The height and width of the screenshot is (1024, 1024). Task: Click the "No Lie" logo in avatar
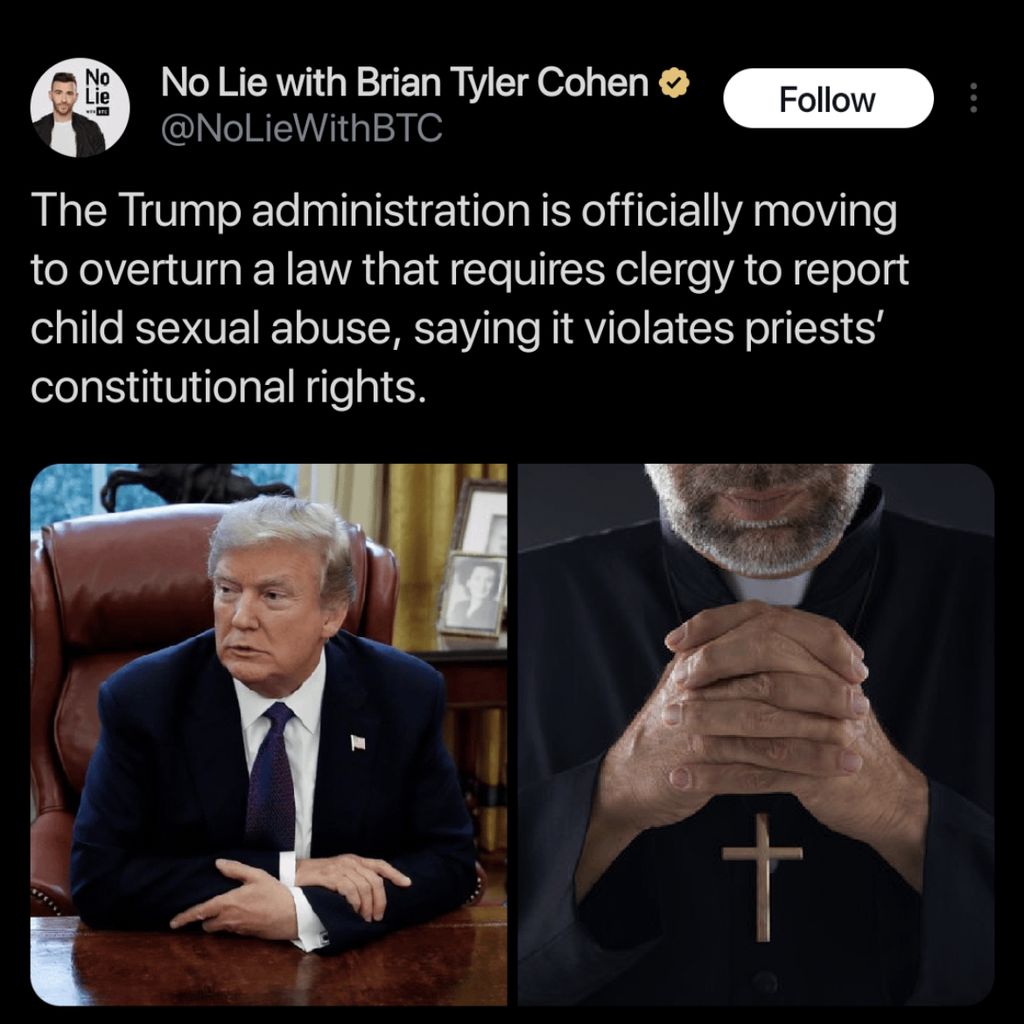(98, 86)
